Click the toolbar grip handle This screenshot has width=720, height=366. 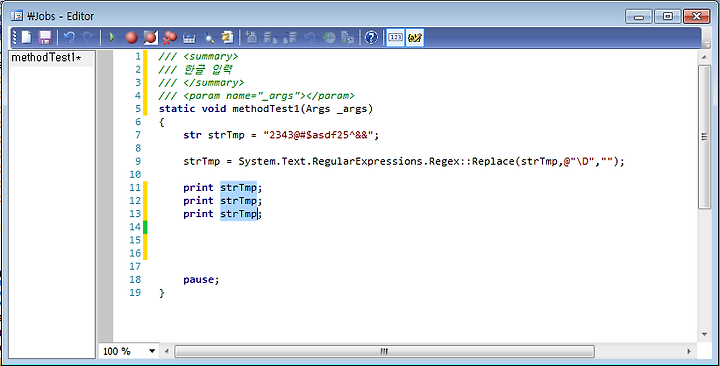click(15, 37)
